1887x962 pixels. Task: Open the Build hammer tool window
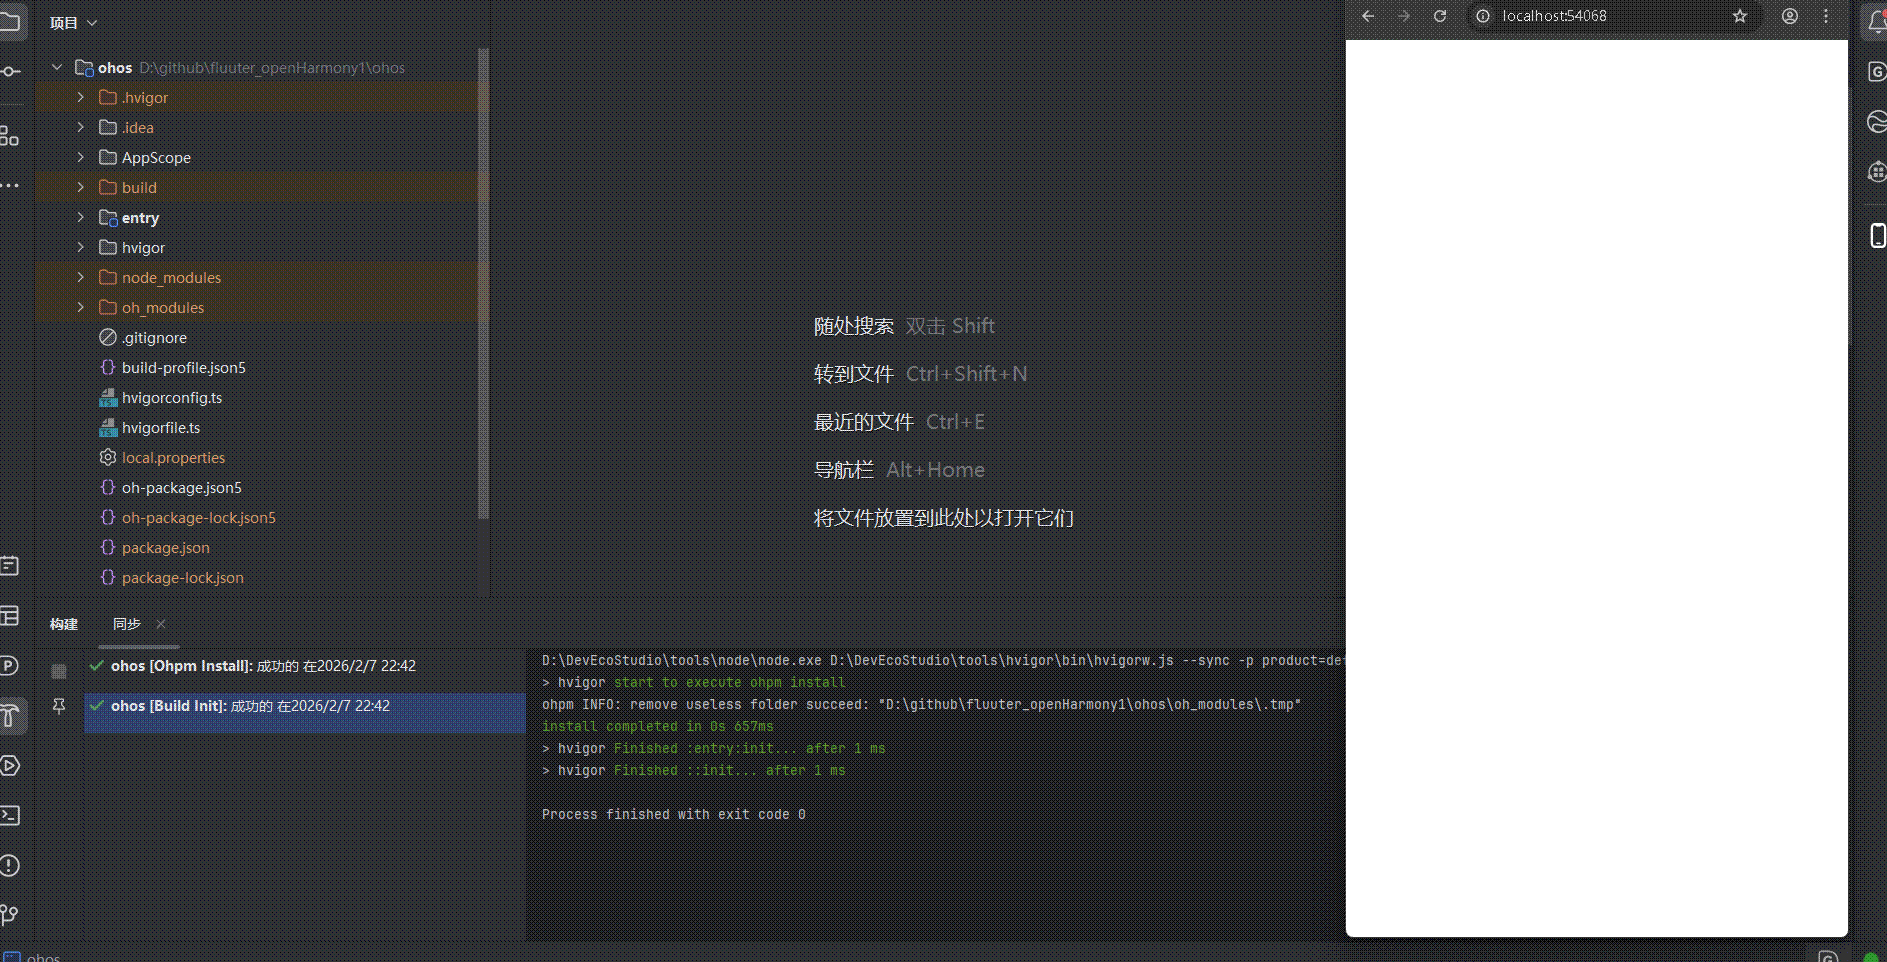[x=9, y=715]
